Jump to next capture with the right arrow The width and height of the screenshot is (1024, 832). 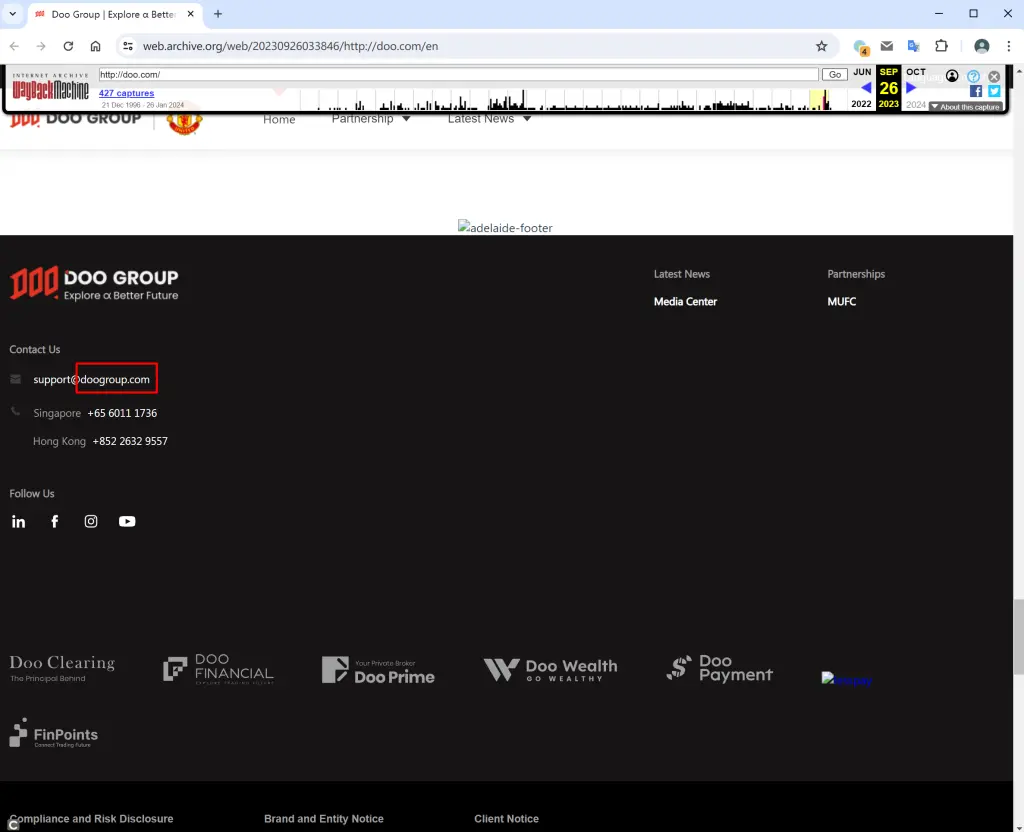(x=912, y=88)
